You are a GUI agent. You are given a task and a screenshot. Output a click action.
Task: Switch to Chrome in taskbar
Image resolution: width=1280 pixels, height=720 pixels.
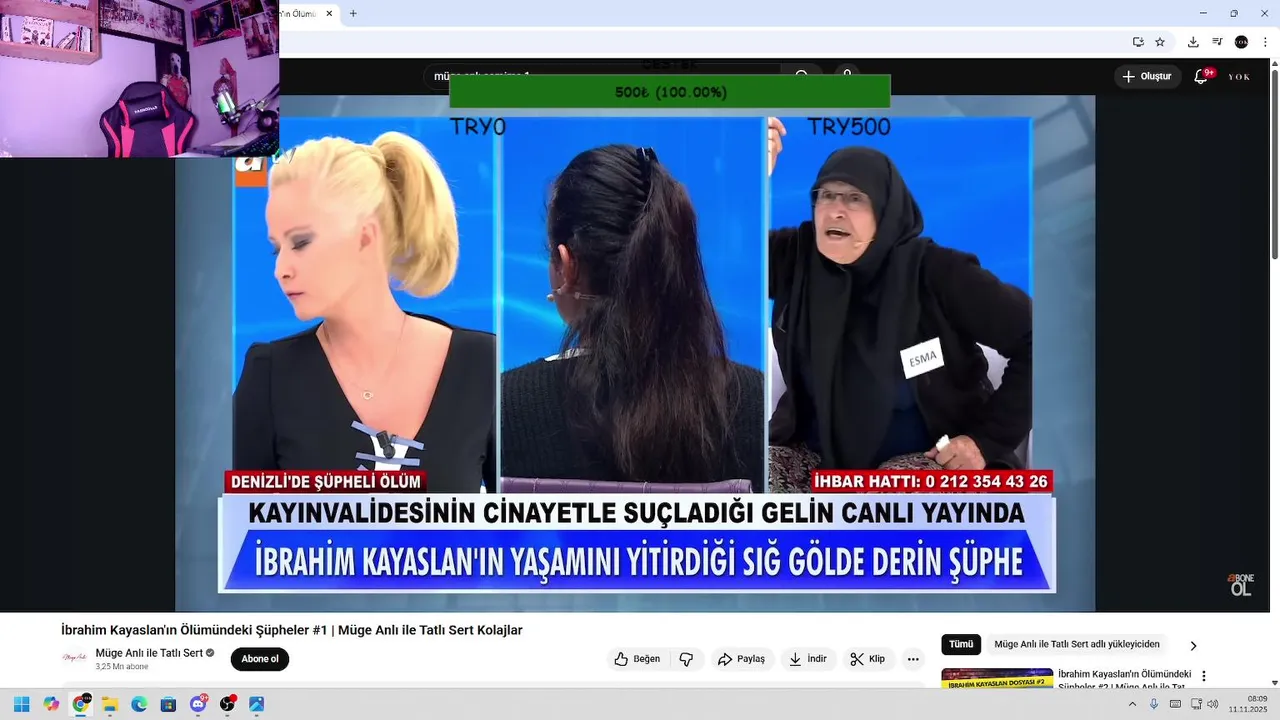[x=80, y=704]
